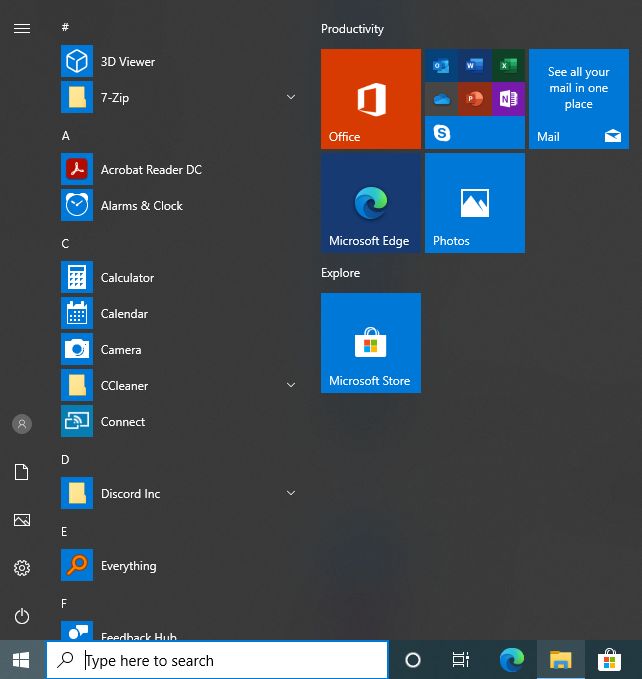Open the Photos tile
The width and height of the screenshot is (642, 679).
click(474, 203)
